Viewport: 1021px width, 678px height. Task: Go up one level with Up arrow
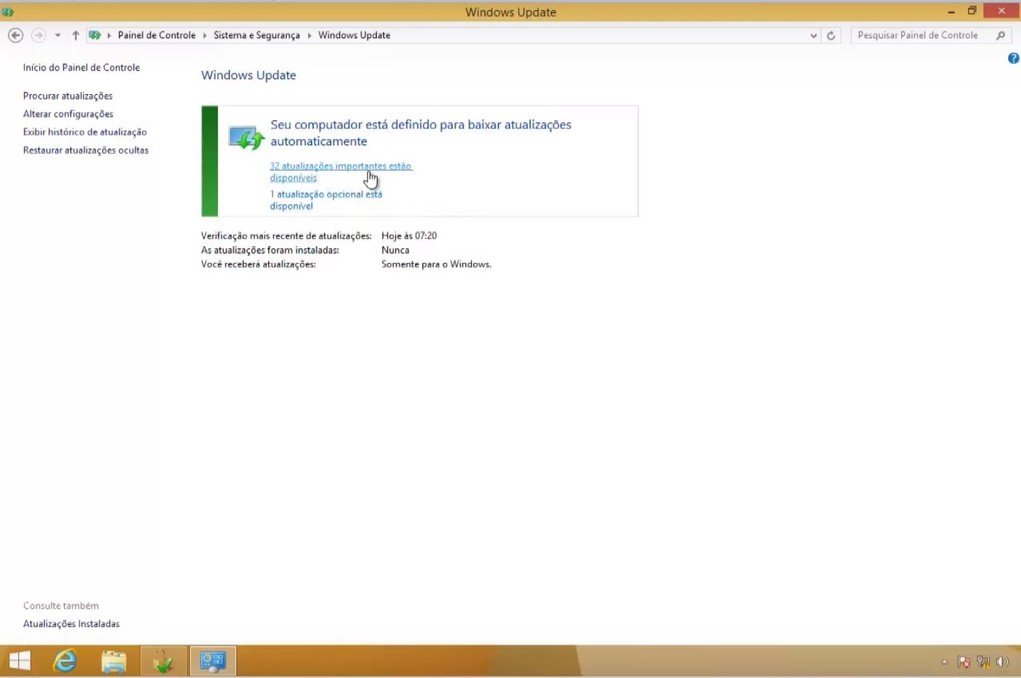76,35
